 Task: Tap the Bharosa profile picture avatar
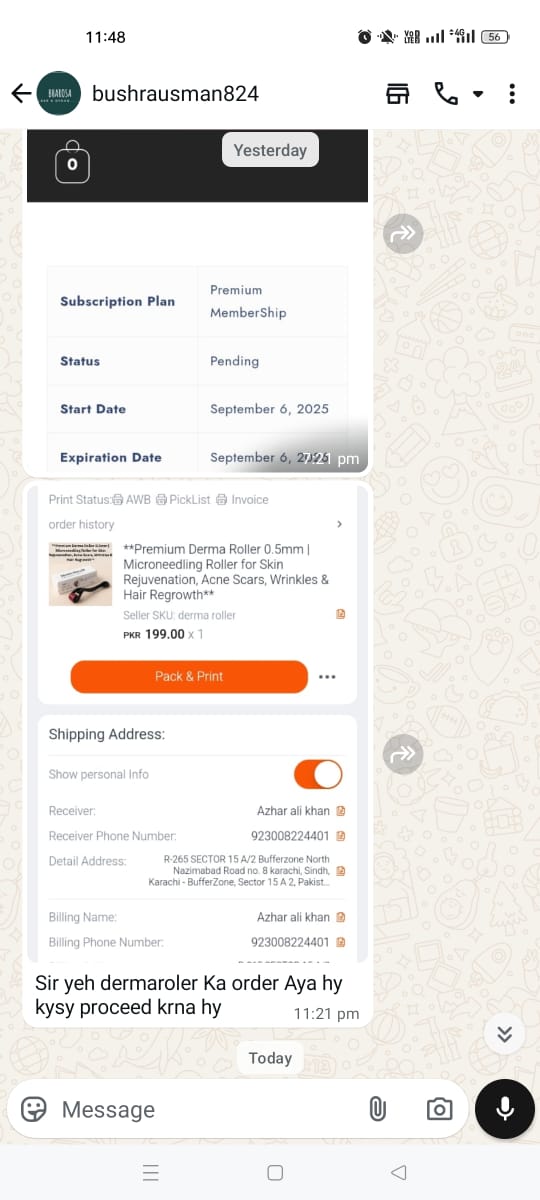59,94
